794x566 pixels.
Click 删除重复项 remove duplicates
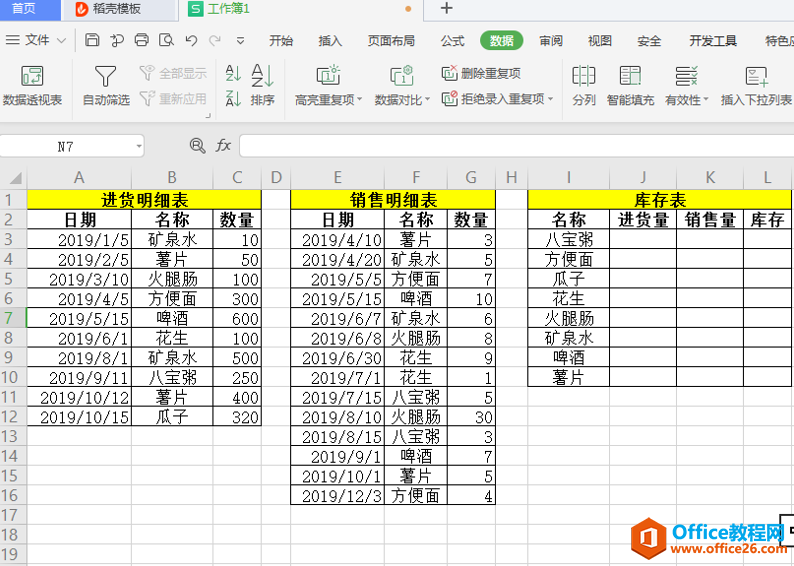tap(481, 73)
